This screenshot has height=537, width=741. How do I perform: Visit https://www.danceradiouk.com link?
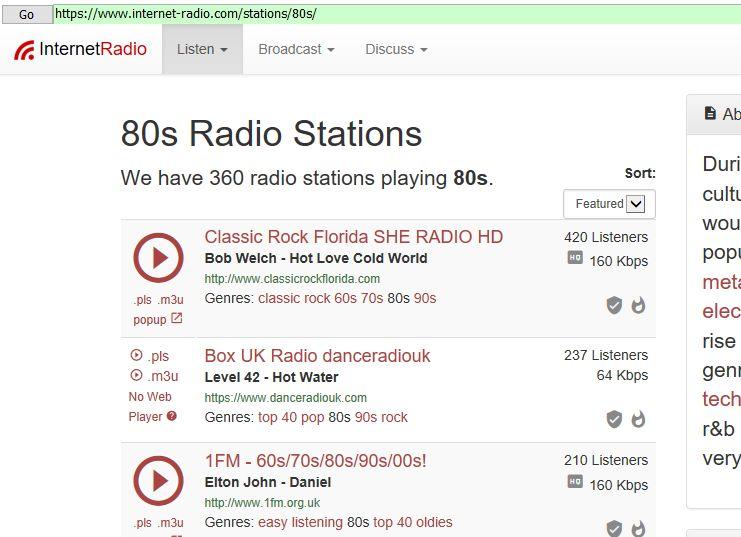[x=285, y=398]
